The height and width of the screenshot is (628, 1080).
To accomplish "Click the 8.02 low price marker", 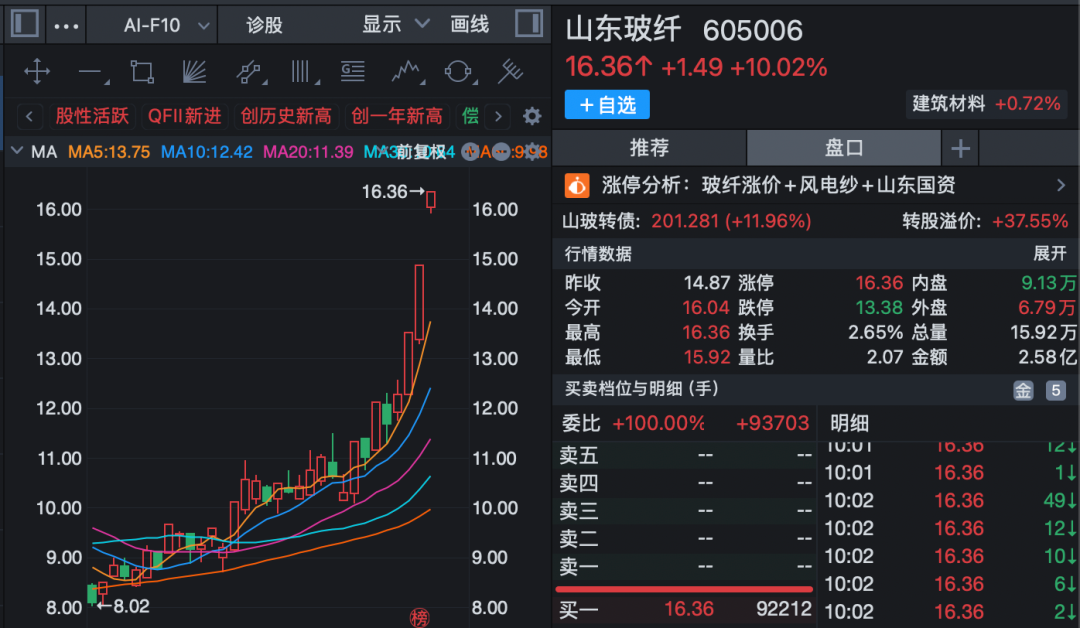I will (x=123, y=606).
